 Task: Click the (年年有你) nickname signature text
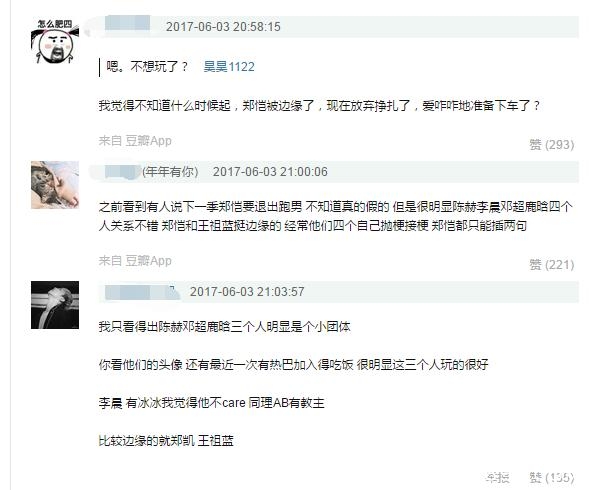pyautogui.click(x=170, y=172)
